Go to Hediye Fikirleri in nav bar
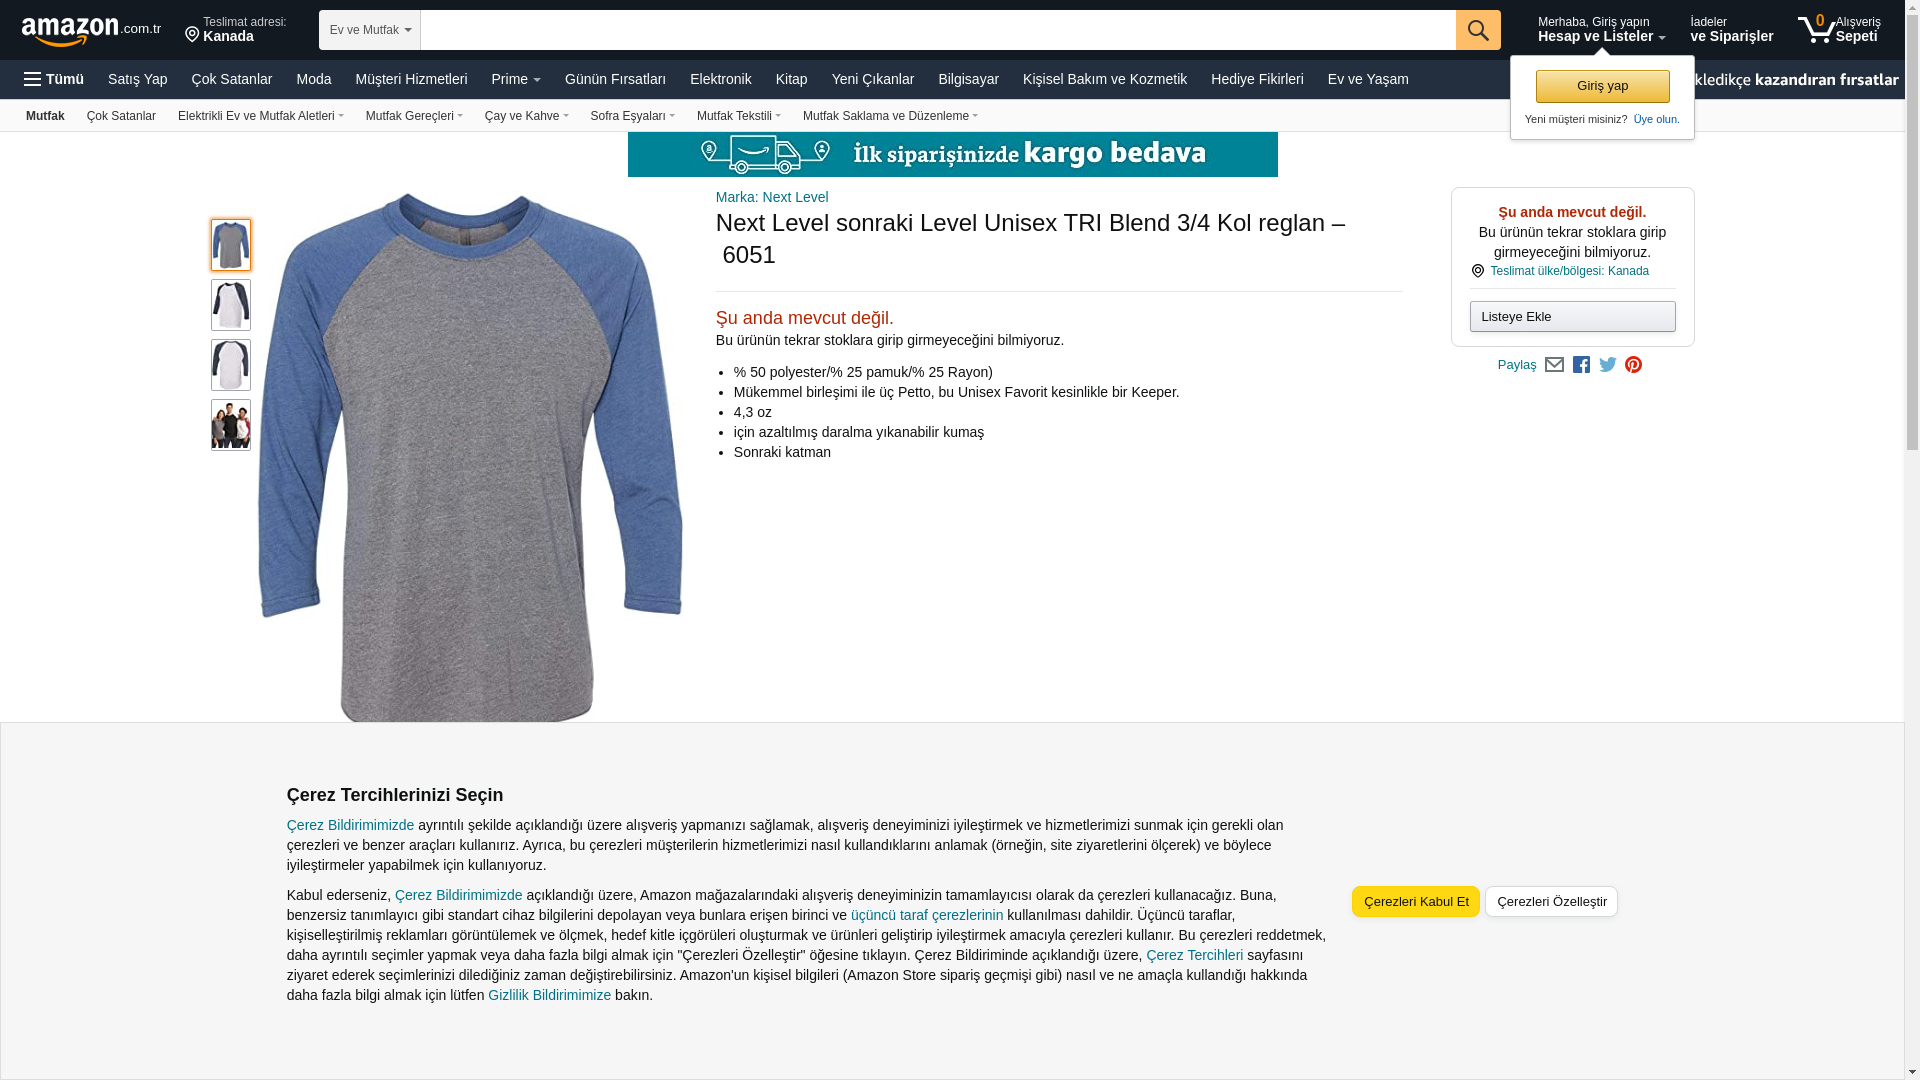 click(1257, 79)
